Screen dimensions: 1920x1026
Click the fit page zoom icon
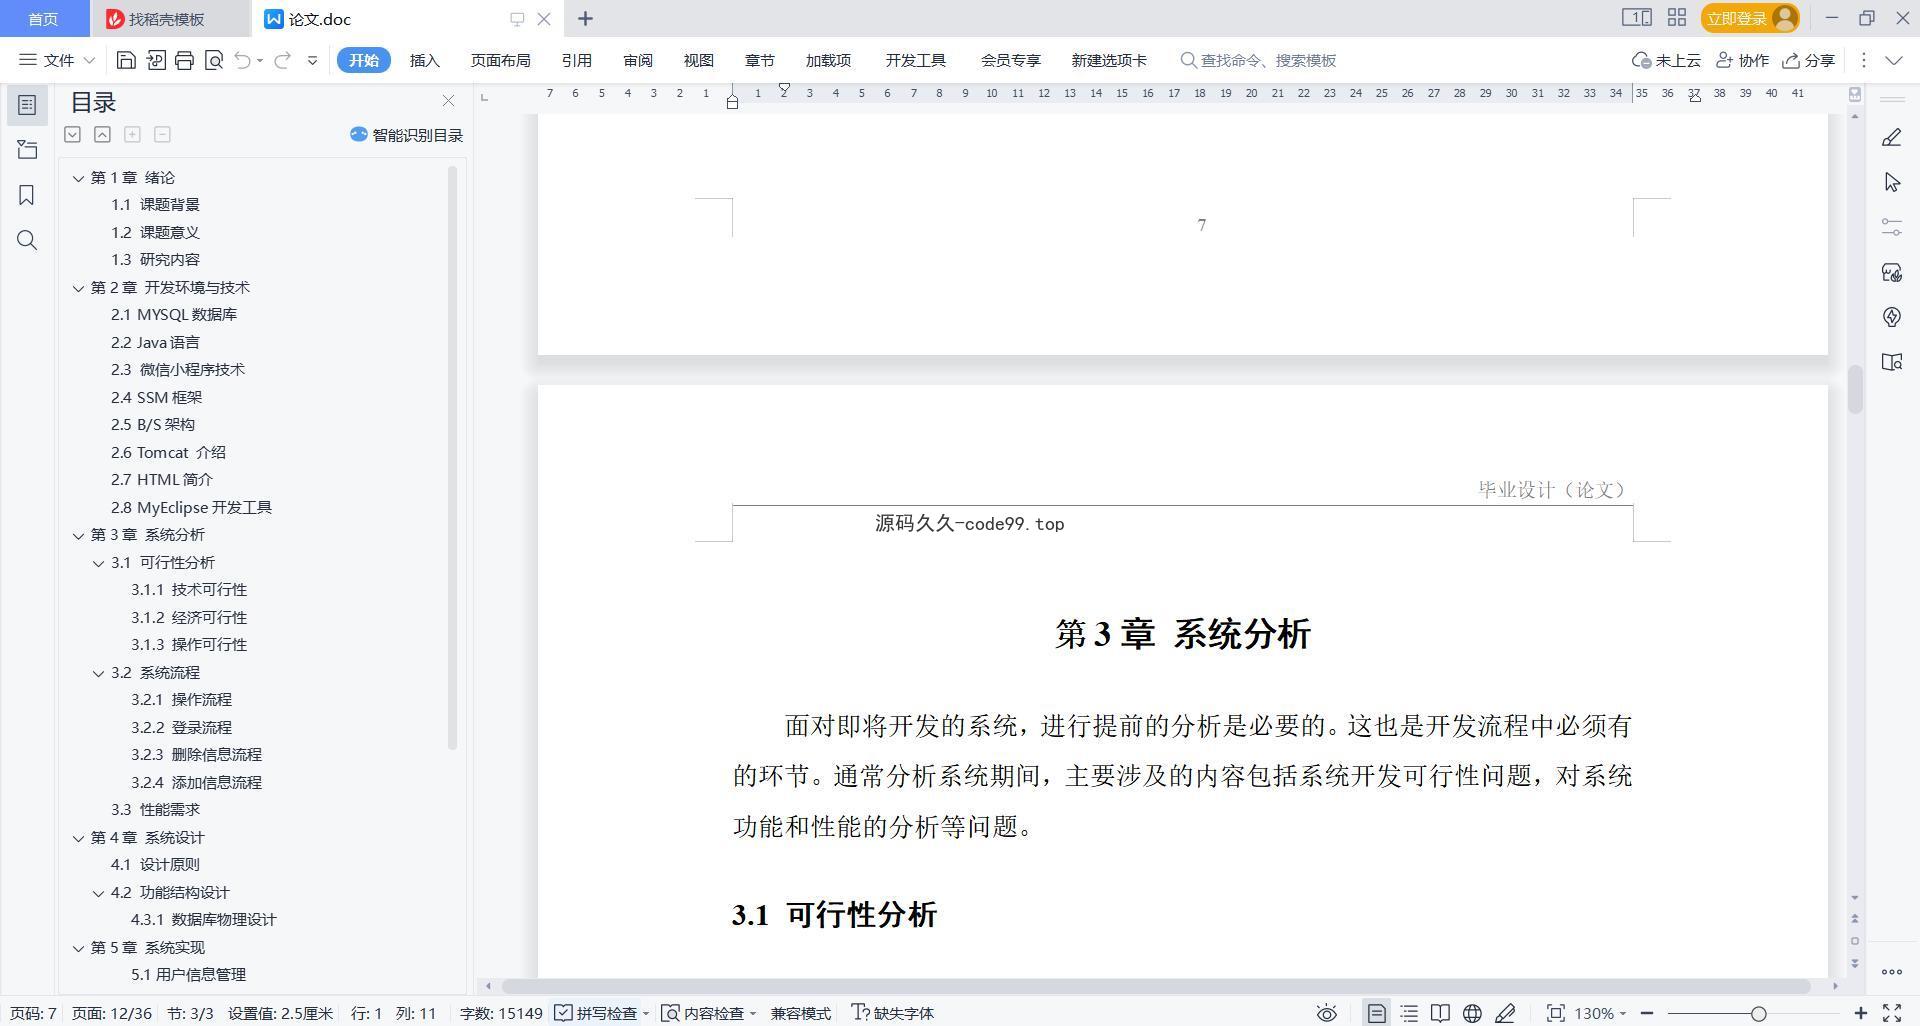[1555, 1013]
